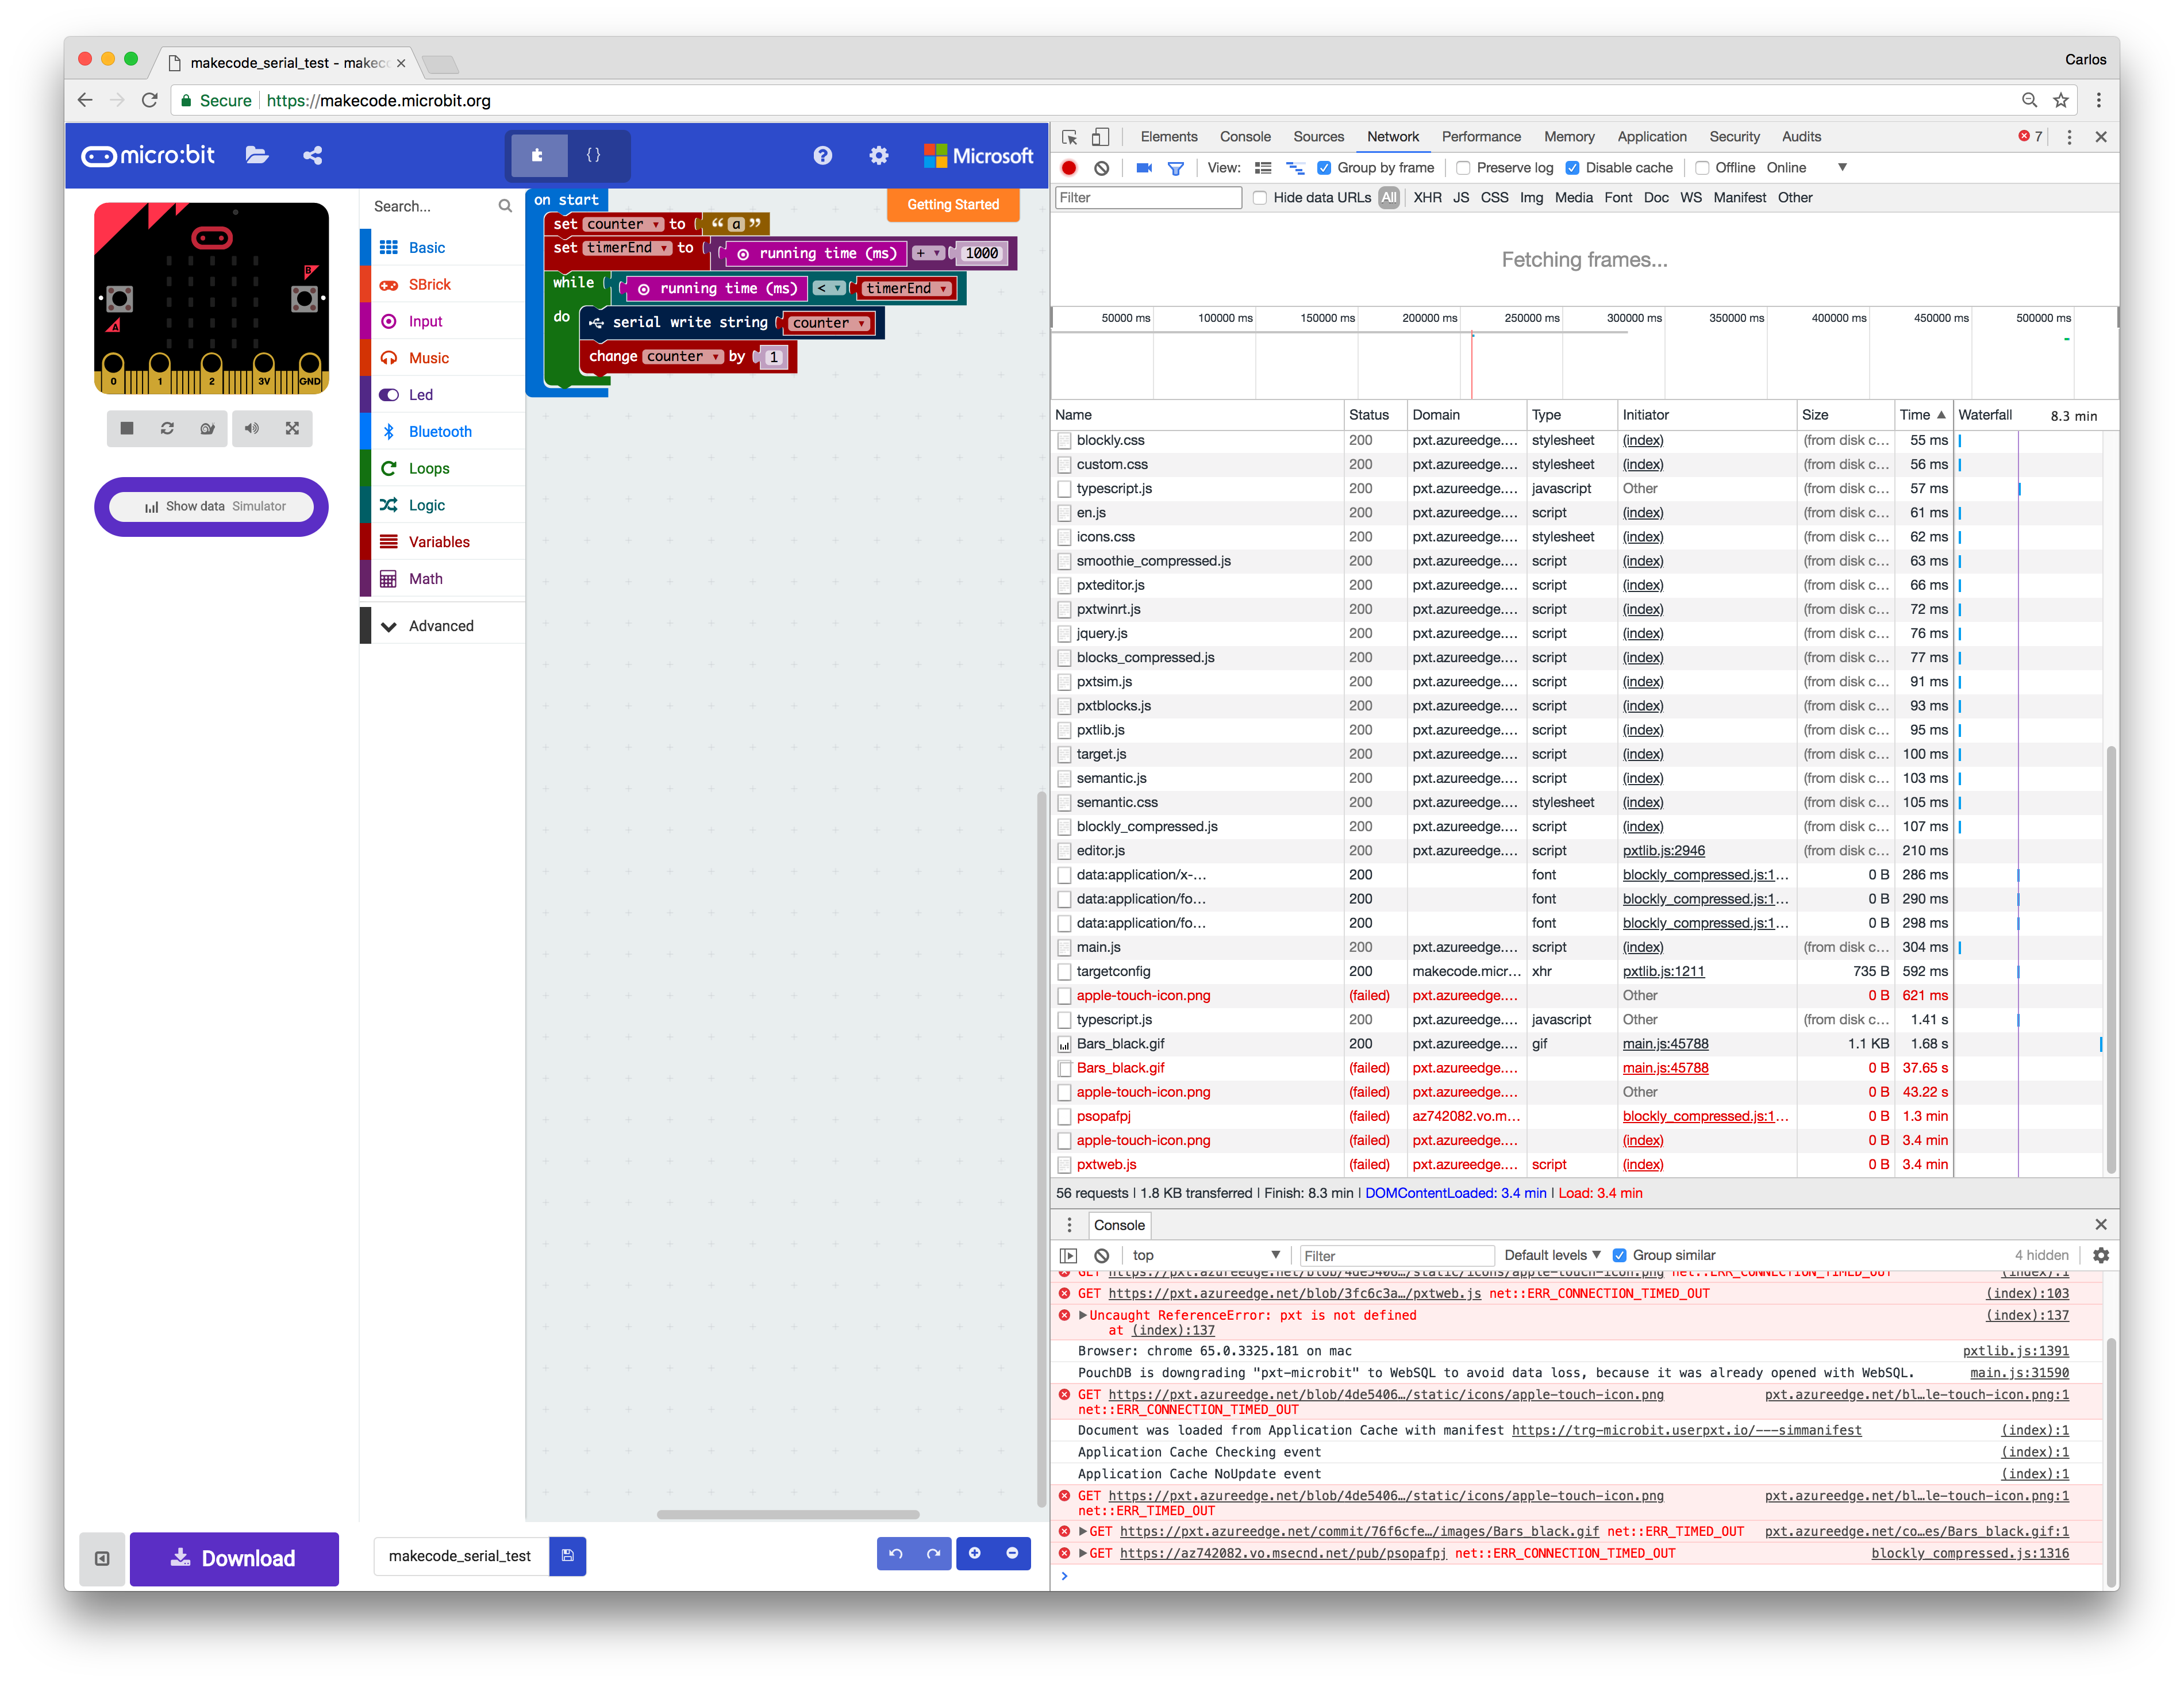Click the help question mark icon

point(822,155)
